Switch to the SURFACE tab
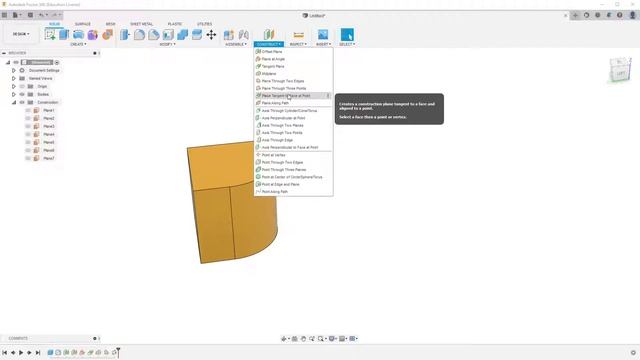 click(82, 24)
